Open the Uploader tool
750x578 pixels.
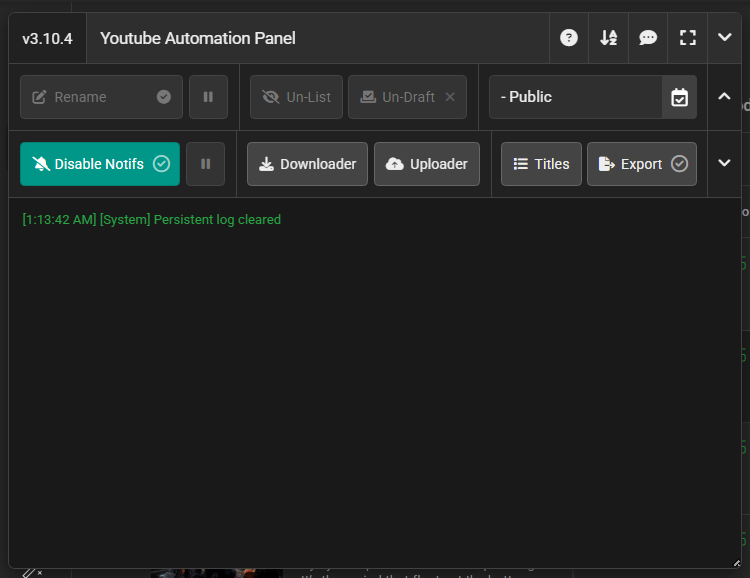pos(427,164)
